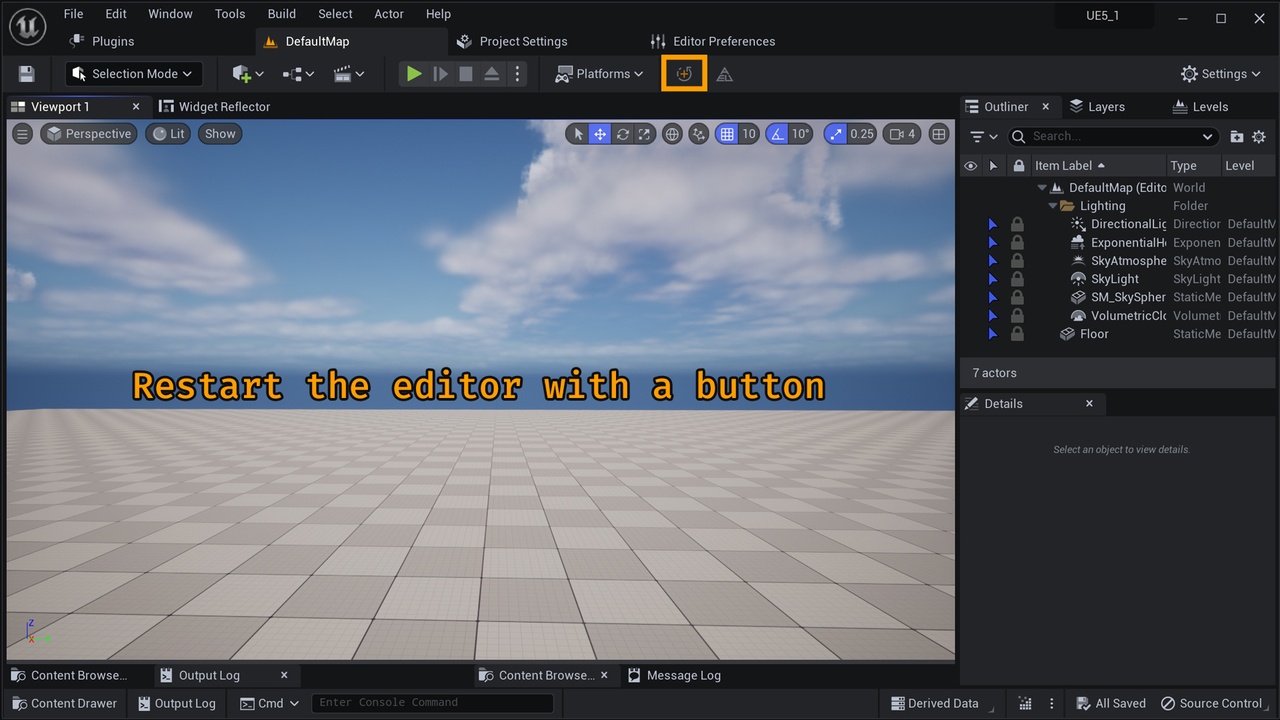Collapse the Lighting folder in the Outliner
Viewport: 1280px width, 720px height.
(x=1053, y=206)
